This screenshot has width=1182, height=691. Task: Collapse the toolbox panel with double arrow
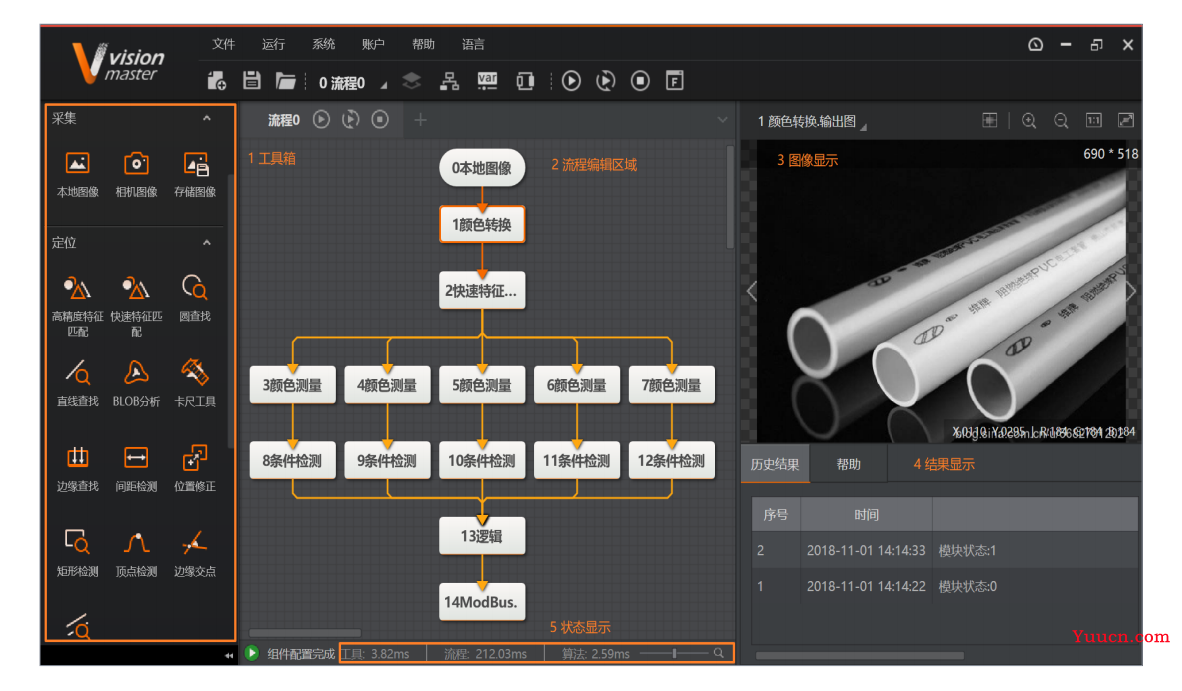point(229,656)
